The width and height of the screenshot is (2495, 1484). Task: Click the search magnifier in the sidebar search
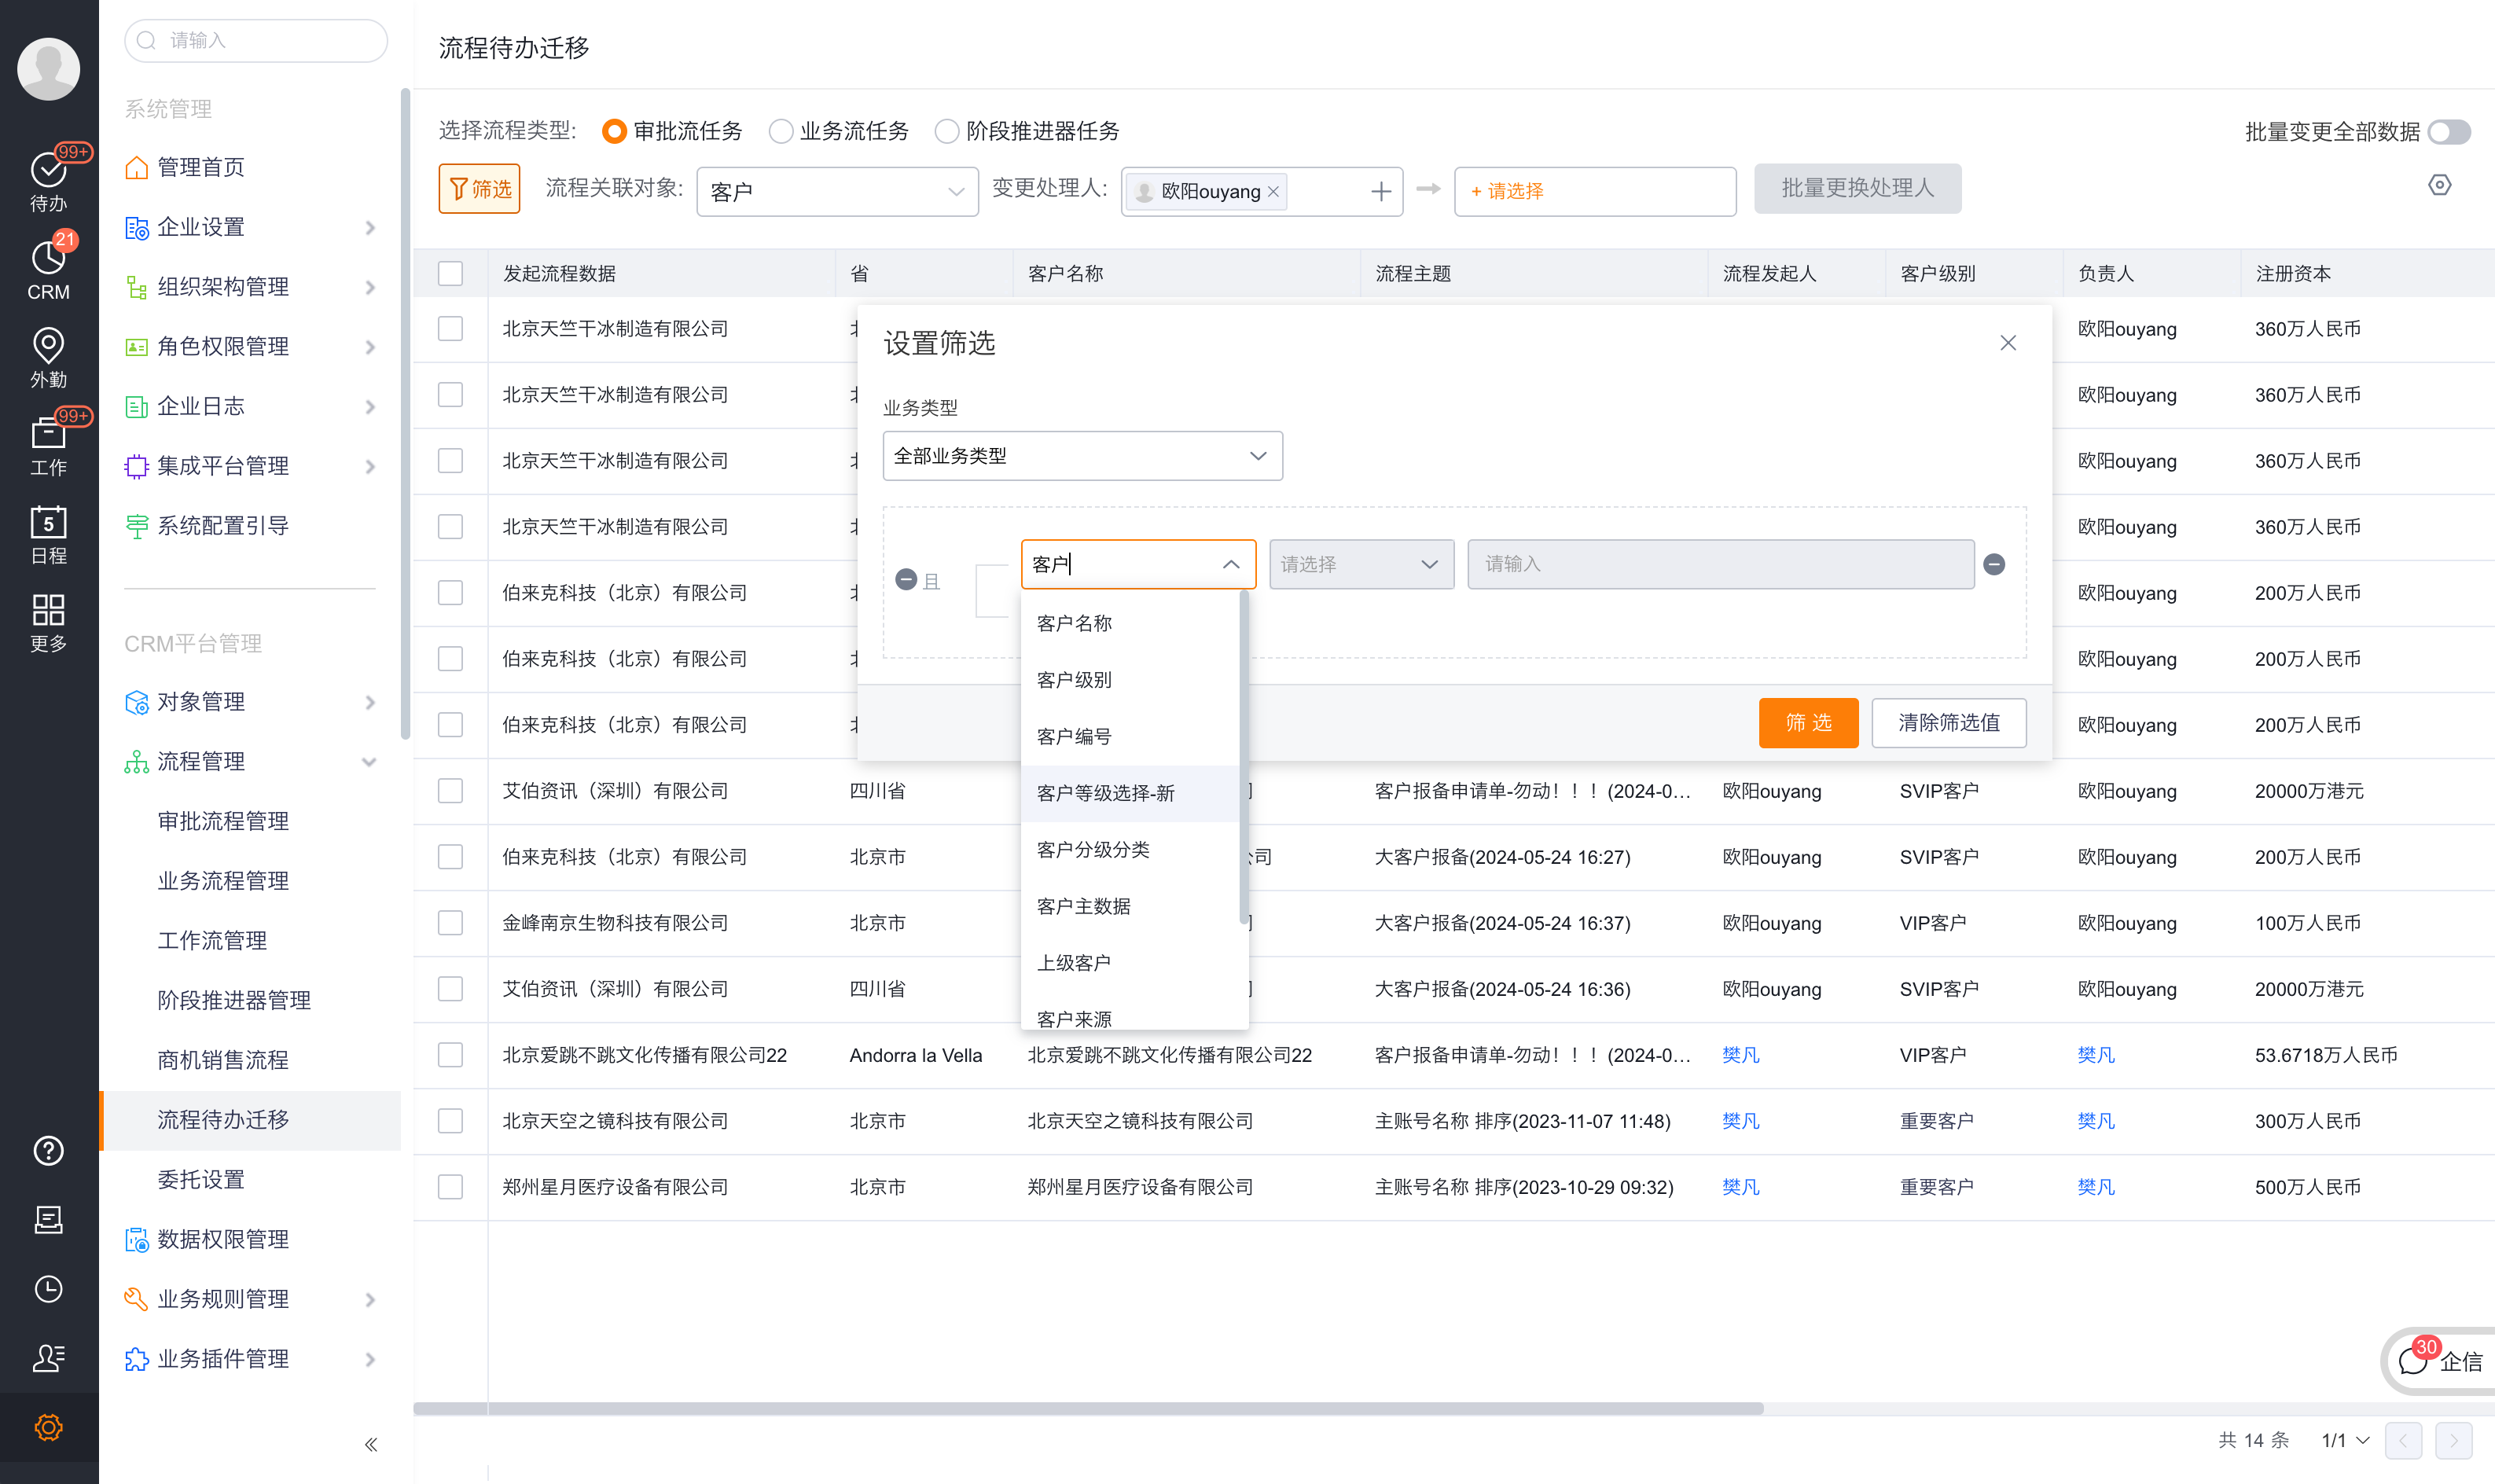click(x=147, y=40)
